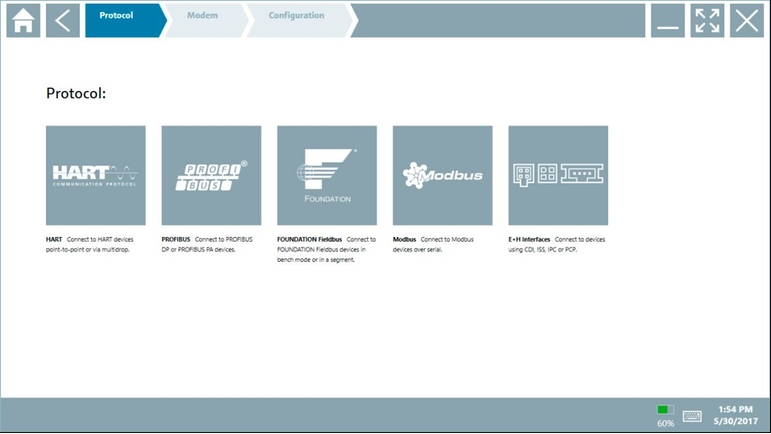This screenshot has height=434, width=771.
Task: Pick the FOUNDATION Fieldbus tile
Action: [327, 175]
